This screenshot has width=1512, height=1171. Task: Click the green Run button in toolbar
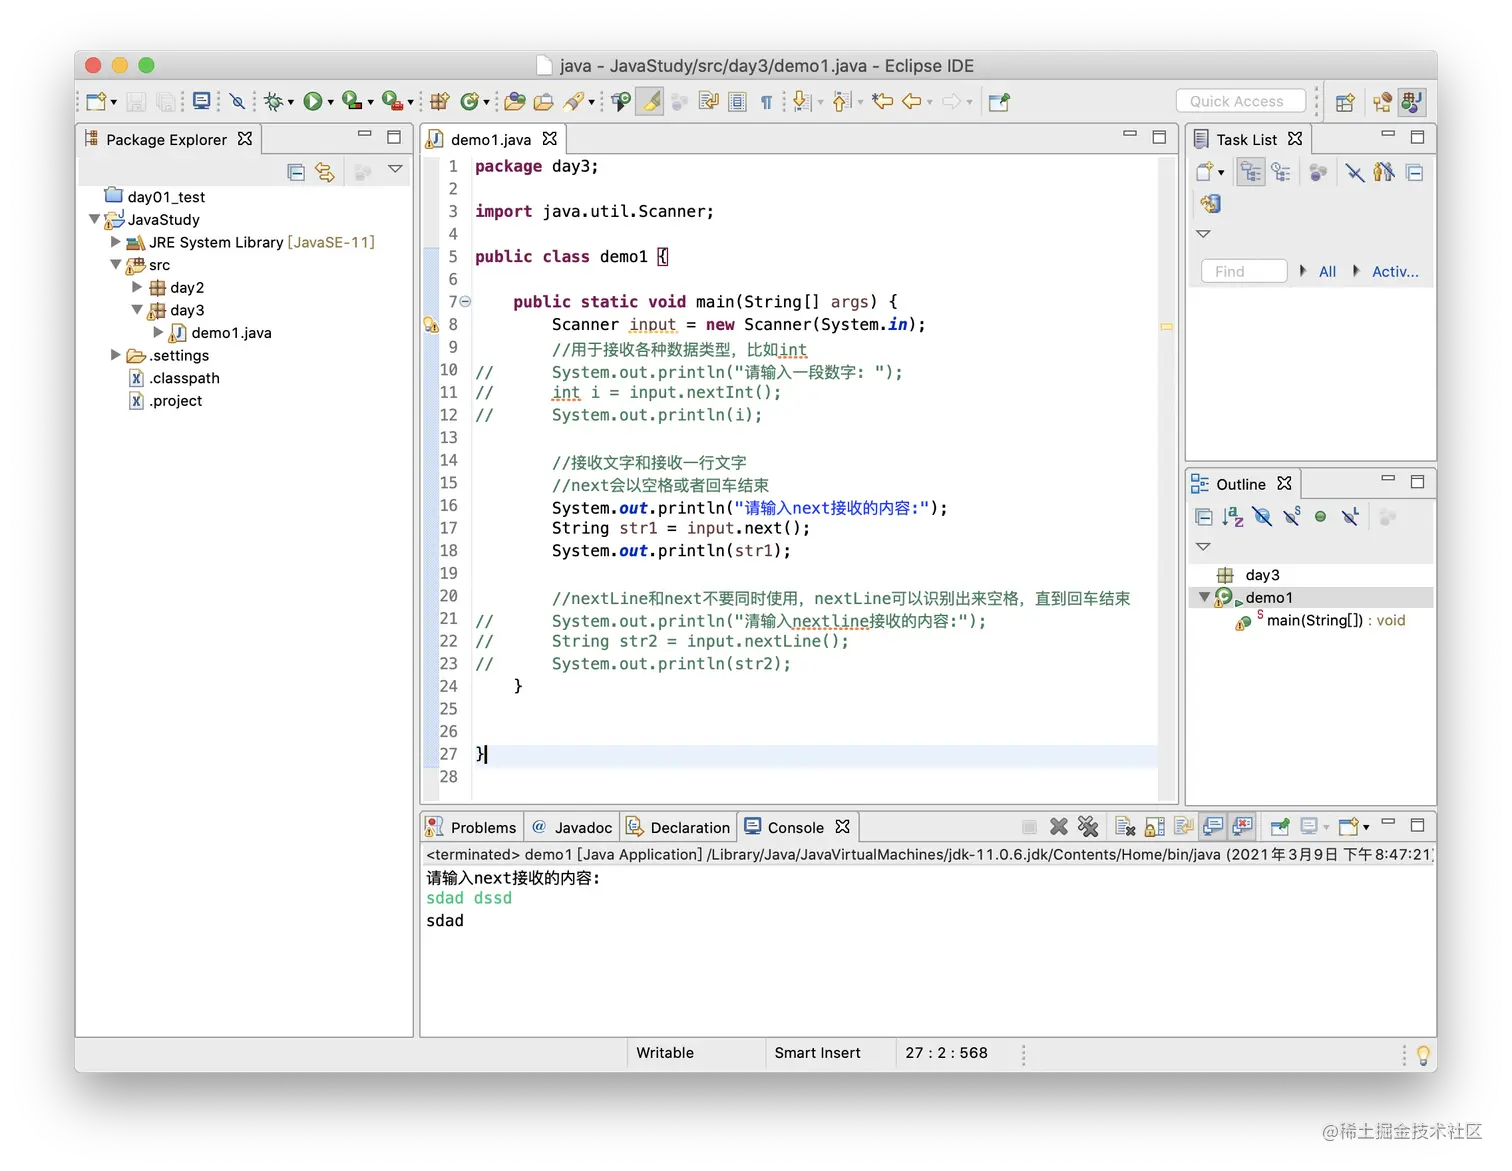[x=312, y=101]
